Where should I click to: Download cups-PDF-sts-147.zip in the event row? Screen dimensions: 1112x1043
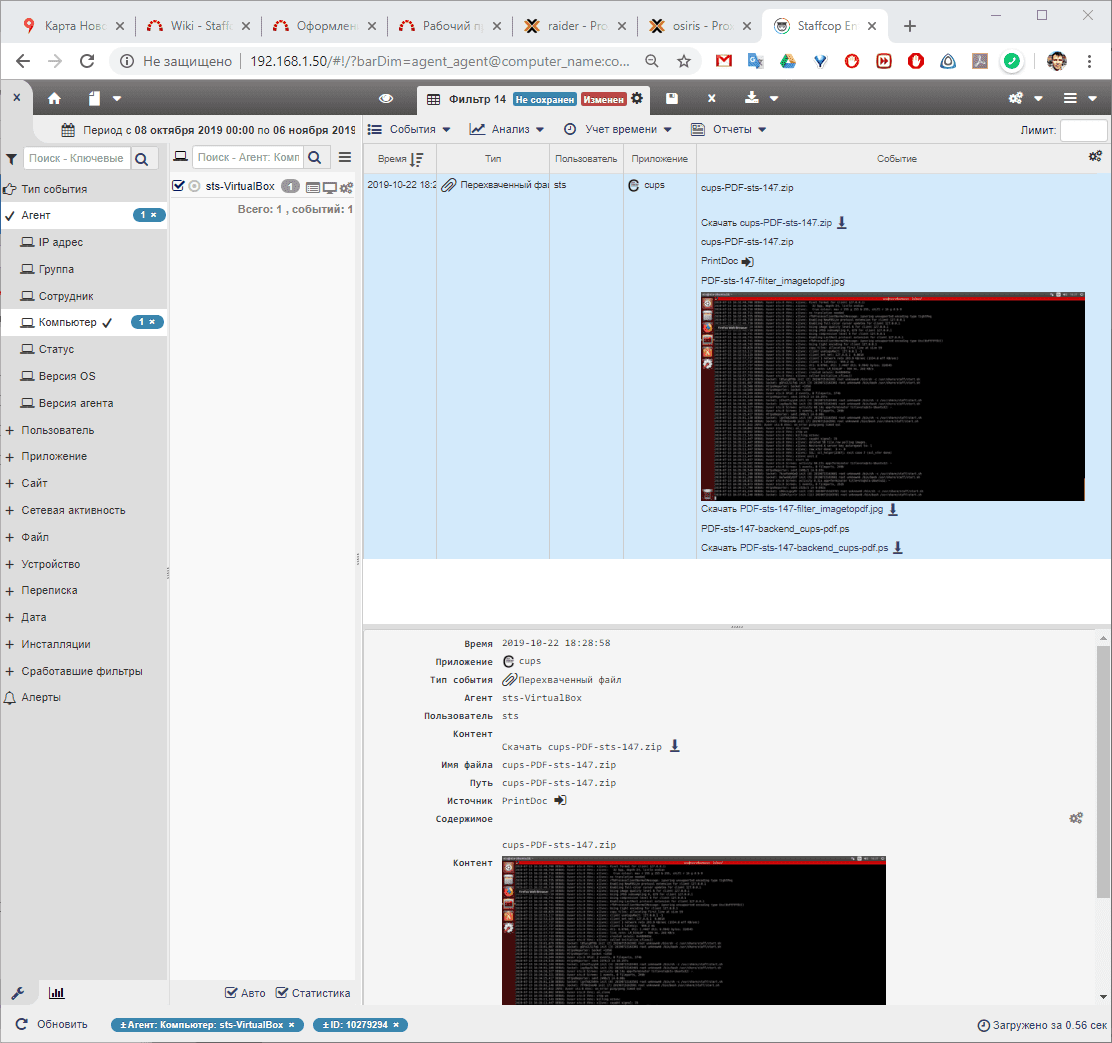tap(841, 223)
